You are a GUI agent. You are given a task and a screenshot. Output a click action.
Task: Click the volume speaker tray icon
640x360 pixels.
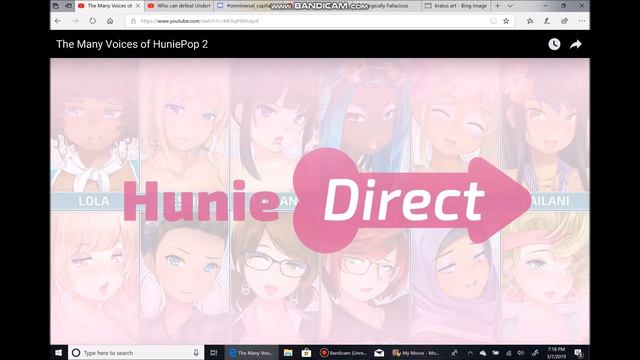tap(520, 353)
